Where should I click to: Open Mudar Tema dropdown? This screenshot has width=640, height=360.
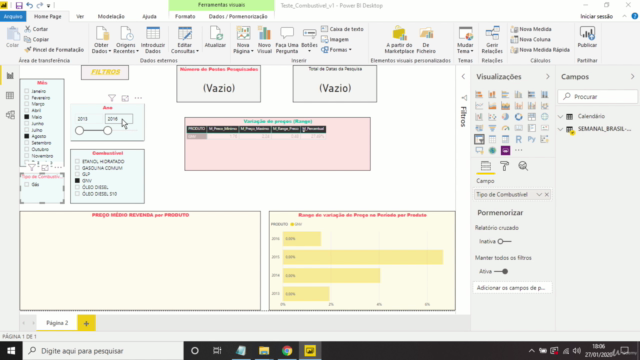465,40
